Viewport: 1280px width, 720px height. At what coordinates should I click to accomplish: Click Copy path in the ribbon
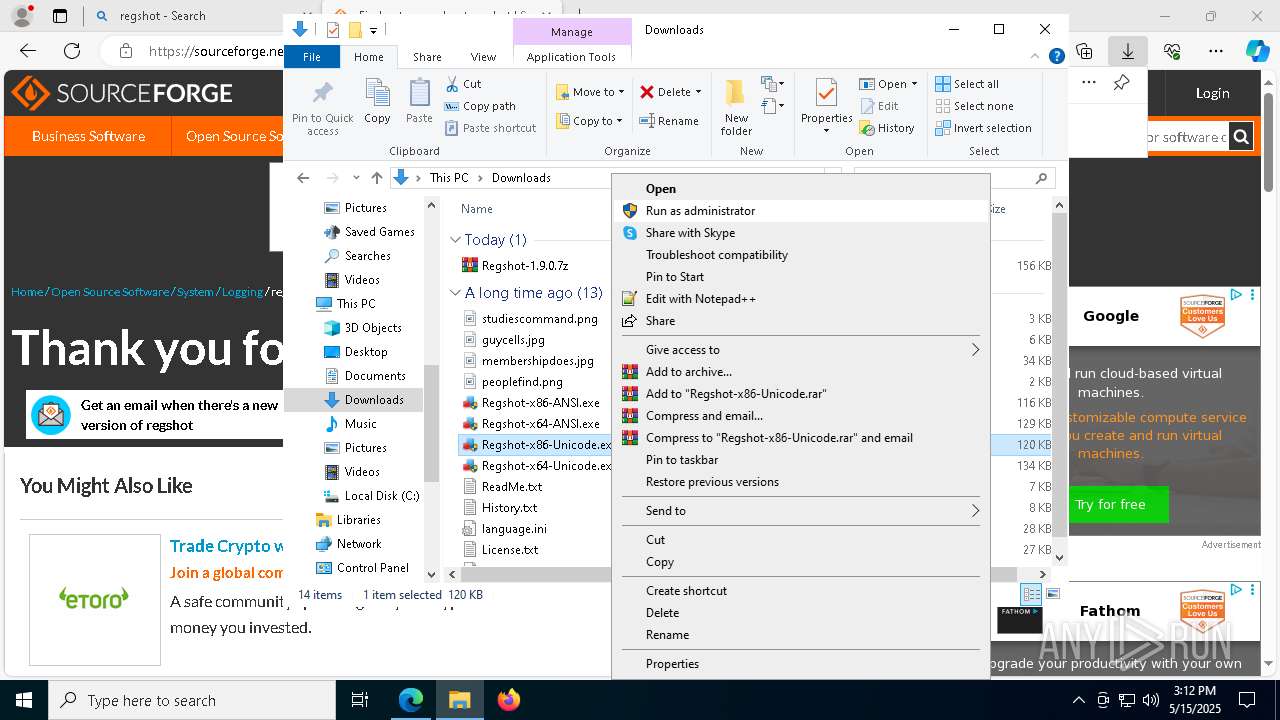click(x=480, y=106)
